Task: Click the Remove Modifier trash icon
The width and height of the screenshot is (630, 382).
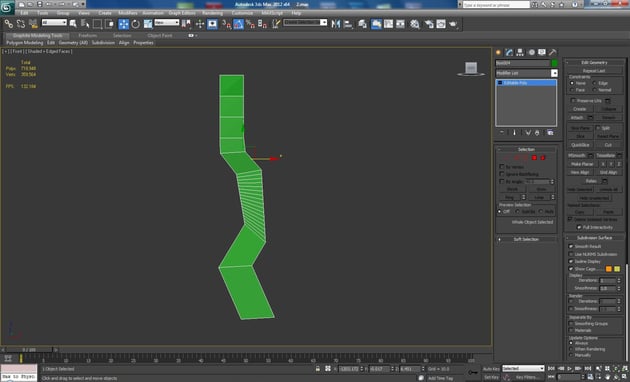Action: click(x=537, y=133)
